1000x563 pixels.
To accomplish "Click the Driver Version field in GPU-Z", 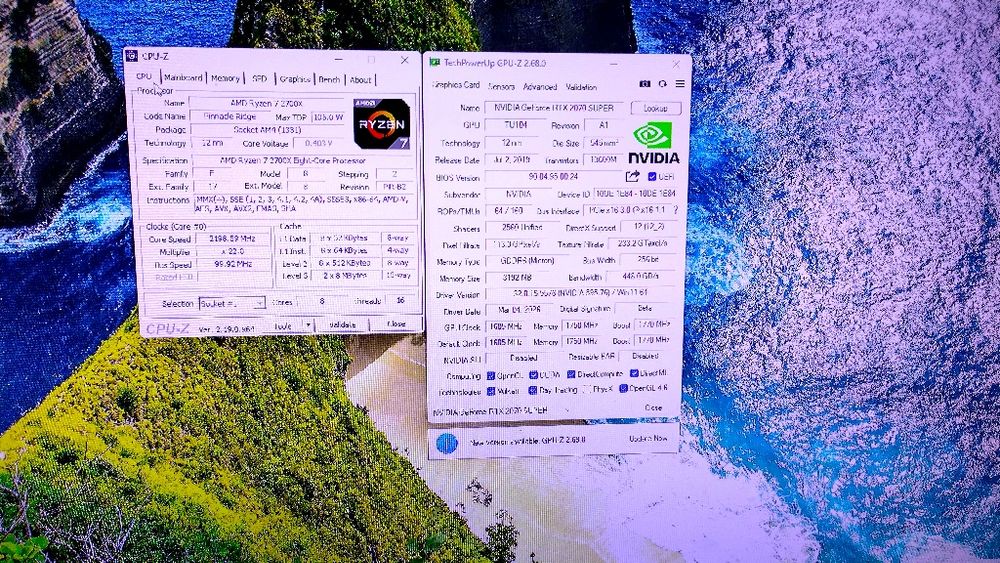I will click(x=580, y=293).
